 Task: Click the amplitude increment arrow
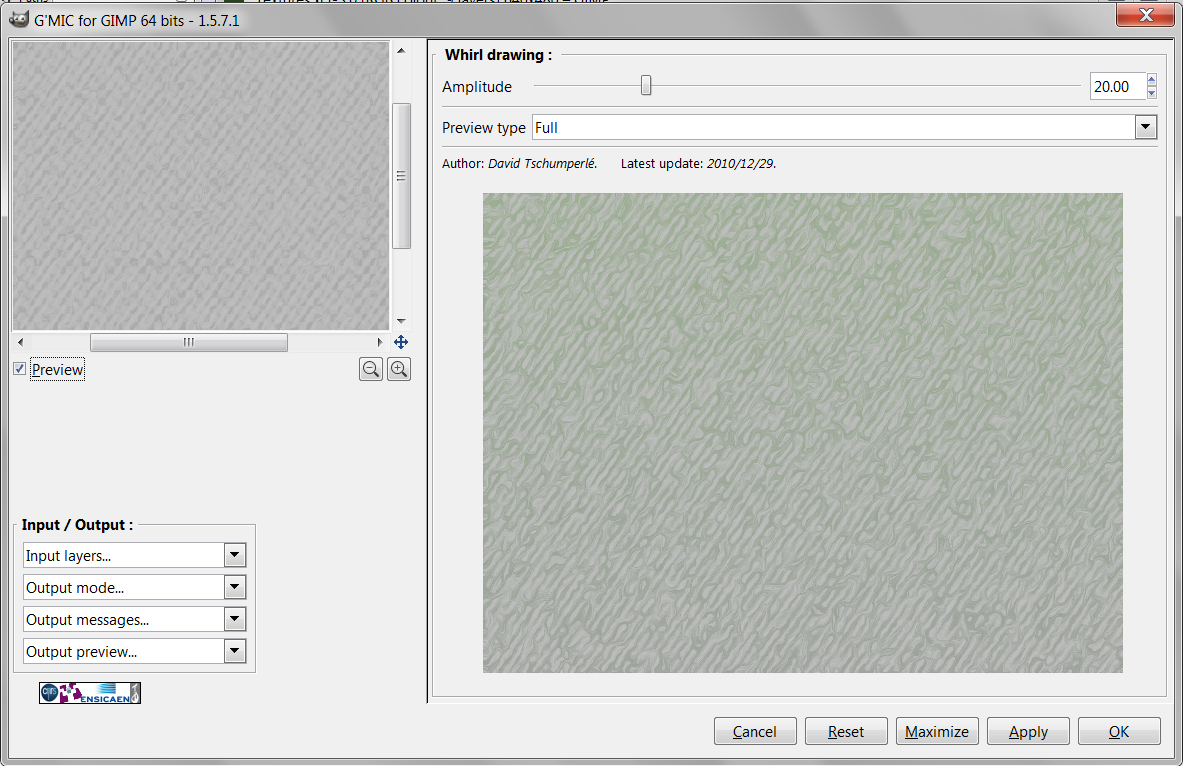click(x=1150, y=80)
